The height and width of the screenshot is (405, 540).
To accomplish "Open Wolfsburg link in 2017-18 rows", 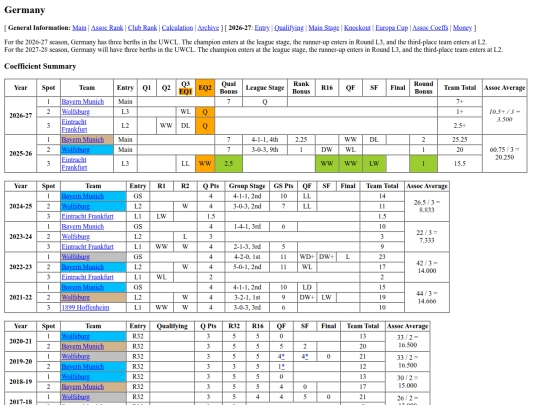I will 75,397.
